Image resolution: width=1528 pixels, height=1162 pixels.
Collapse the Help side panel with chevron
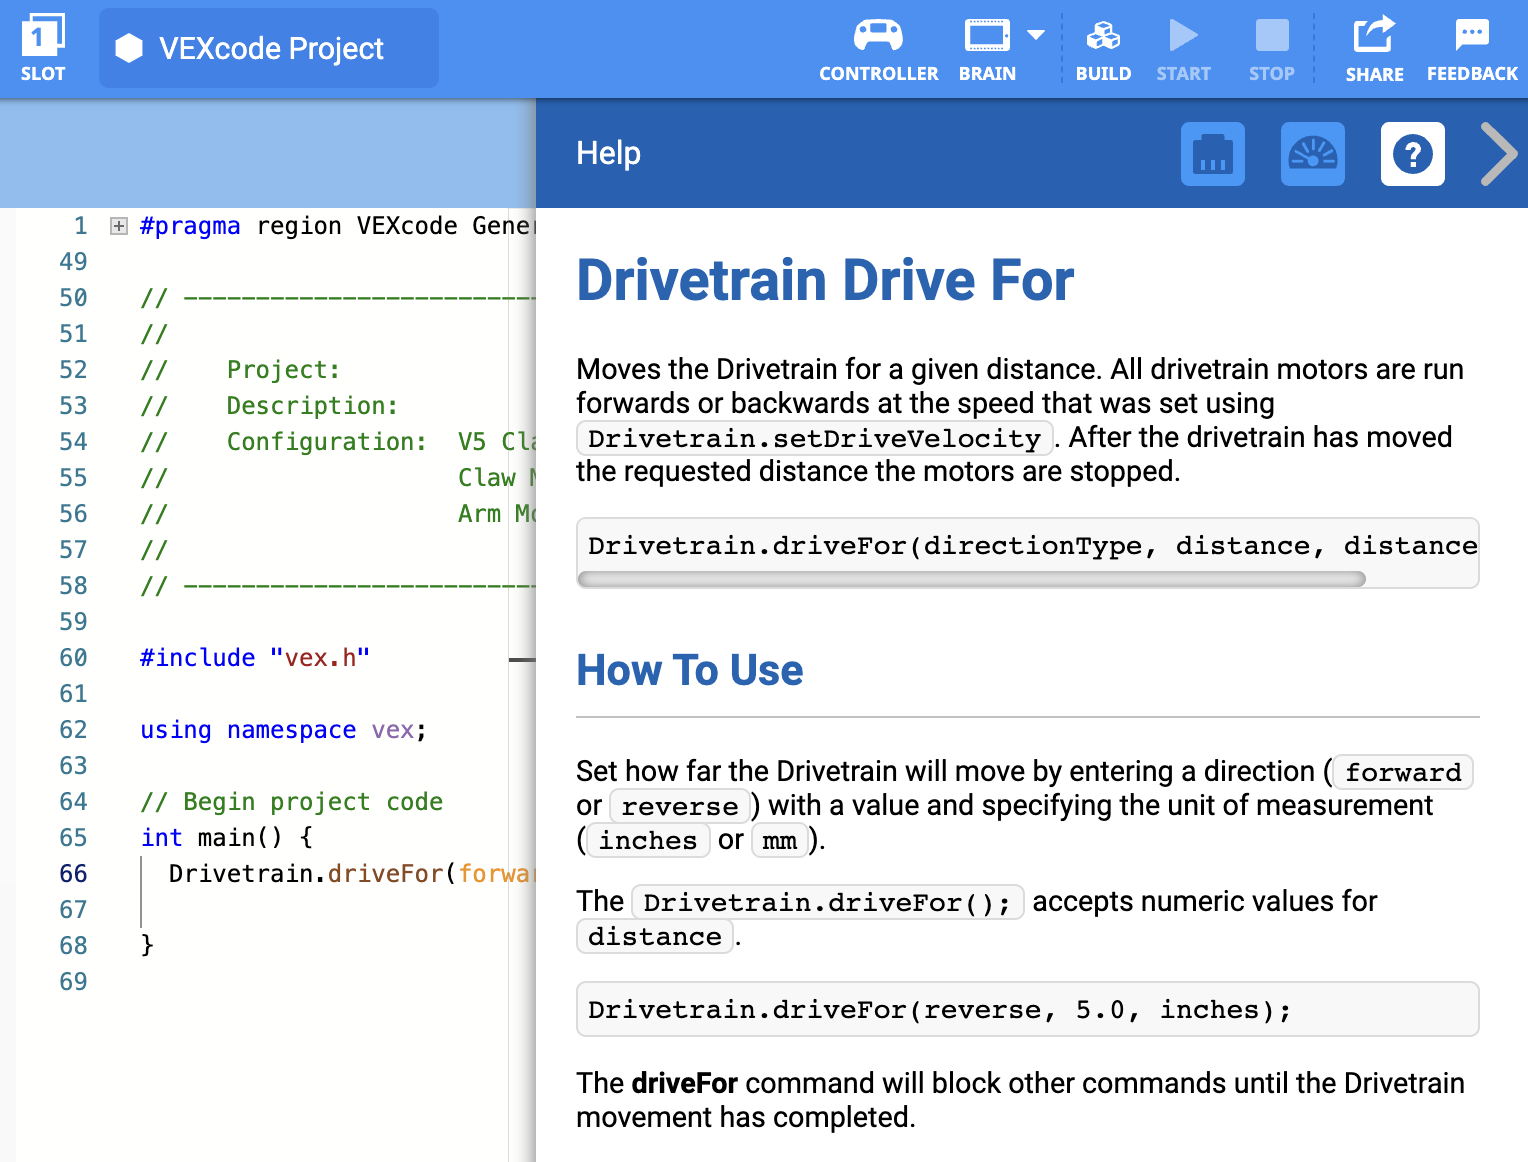tap(1498, 154)
